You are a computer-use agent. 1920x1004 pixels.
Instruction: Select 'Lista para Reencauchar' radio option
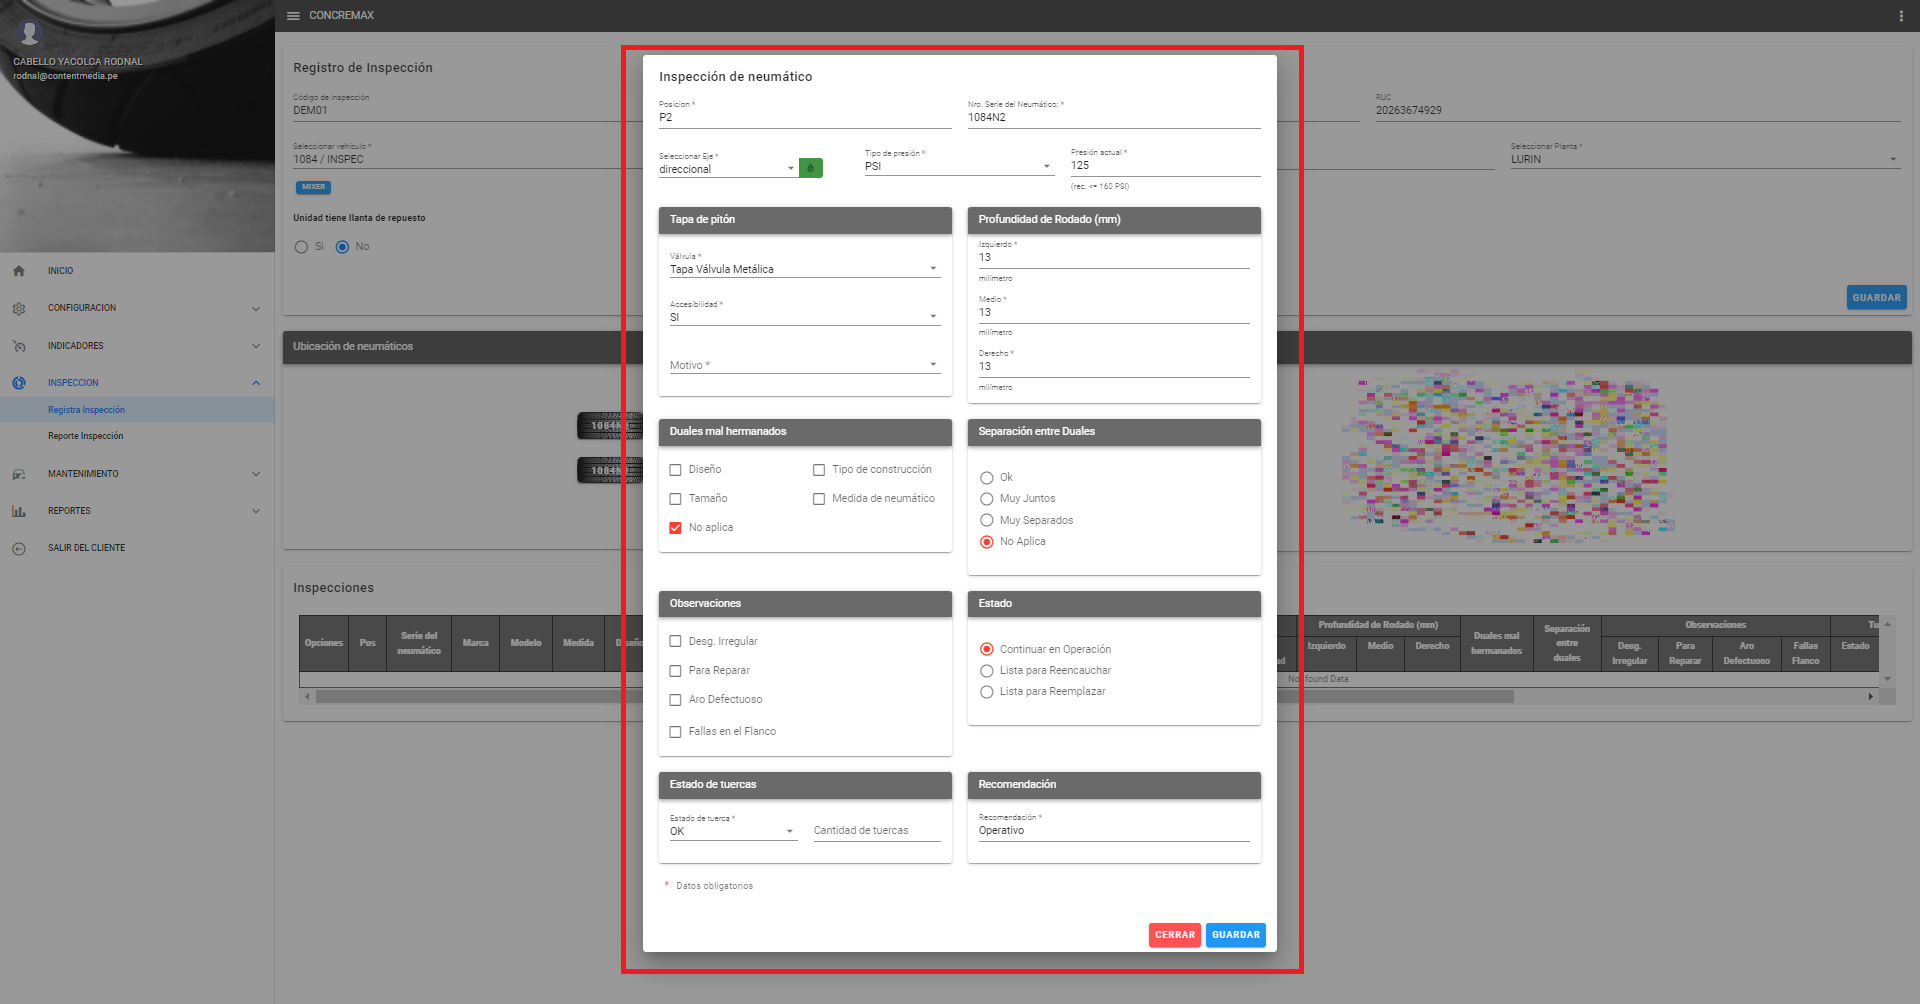(987, 671)
